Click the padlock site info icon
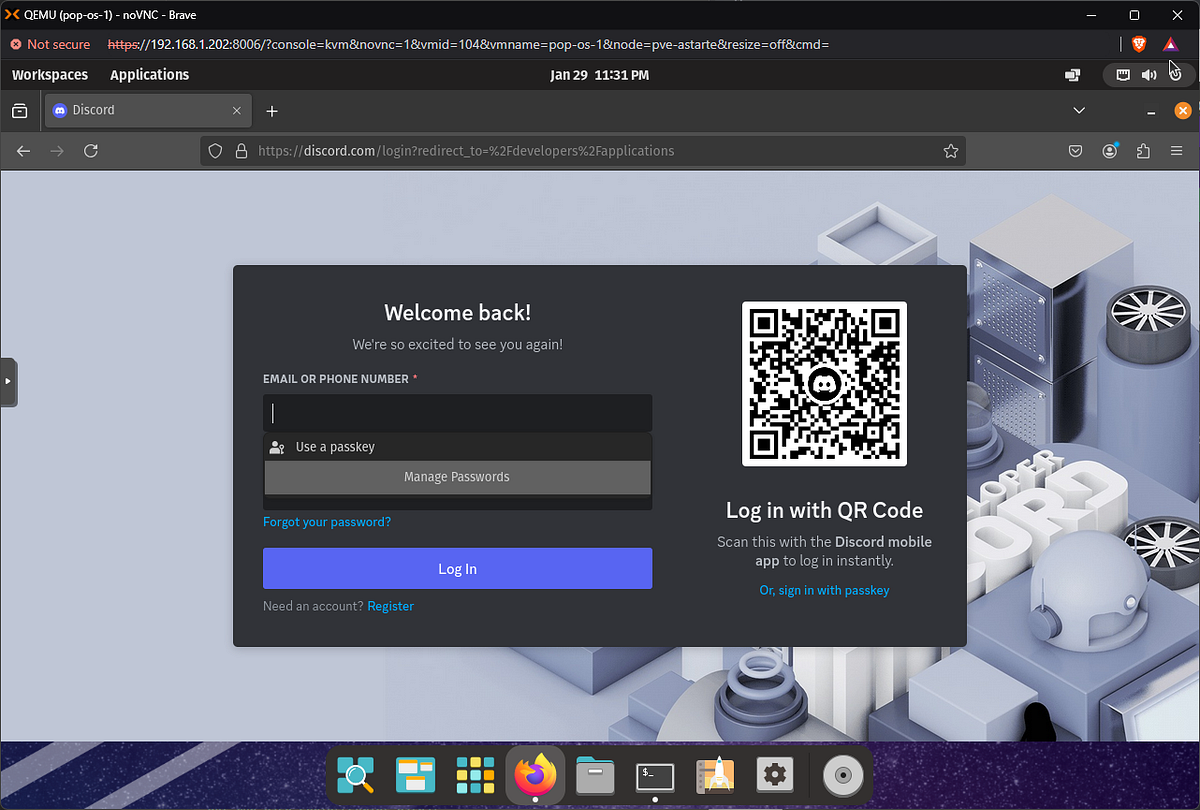This screenshot has width=1200, height=810. click(240, 151)
